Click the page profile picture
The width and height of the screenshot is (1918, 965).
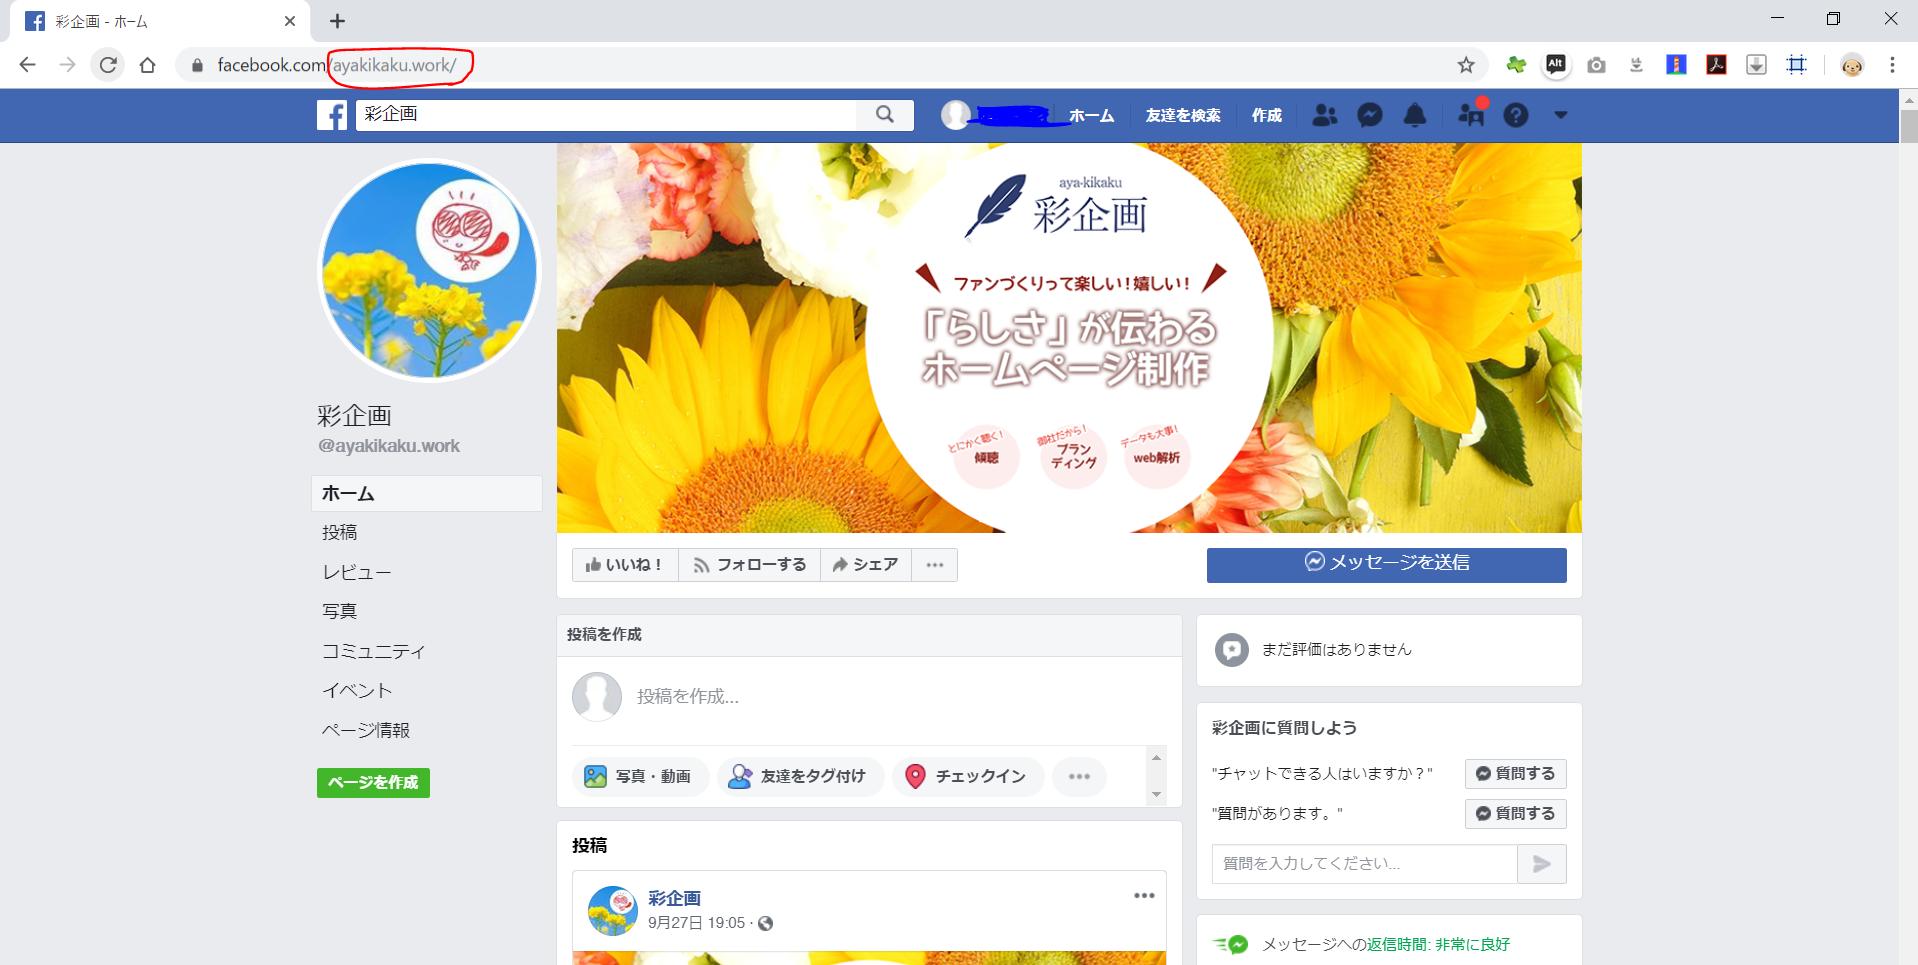coord(429,270)
